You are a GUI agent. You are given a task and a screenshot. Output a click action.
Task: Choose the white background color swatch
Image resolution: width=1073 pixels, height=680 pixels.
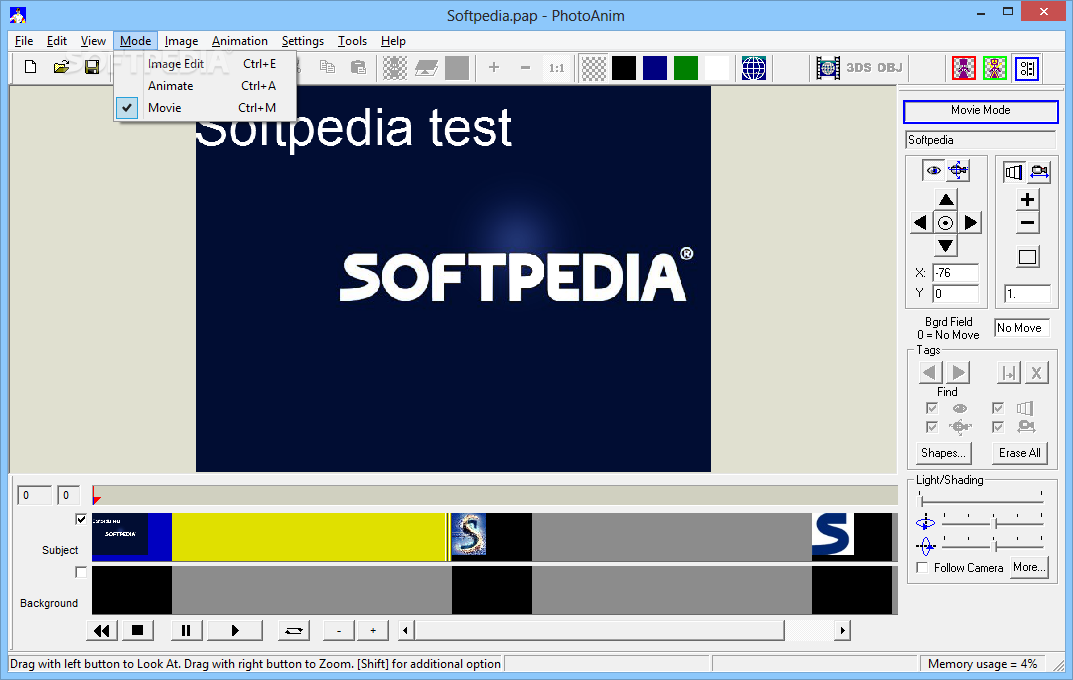point(716,68)
